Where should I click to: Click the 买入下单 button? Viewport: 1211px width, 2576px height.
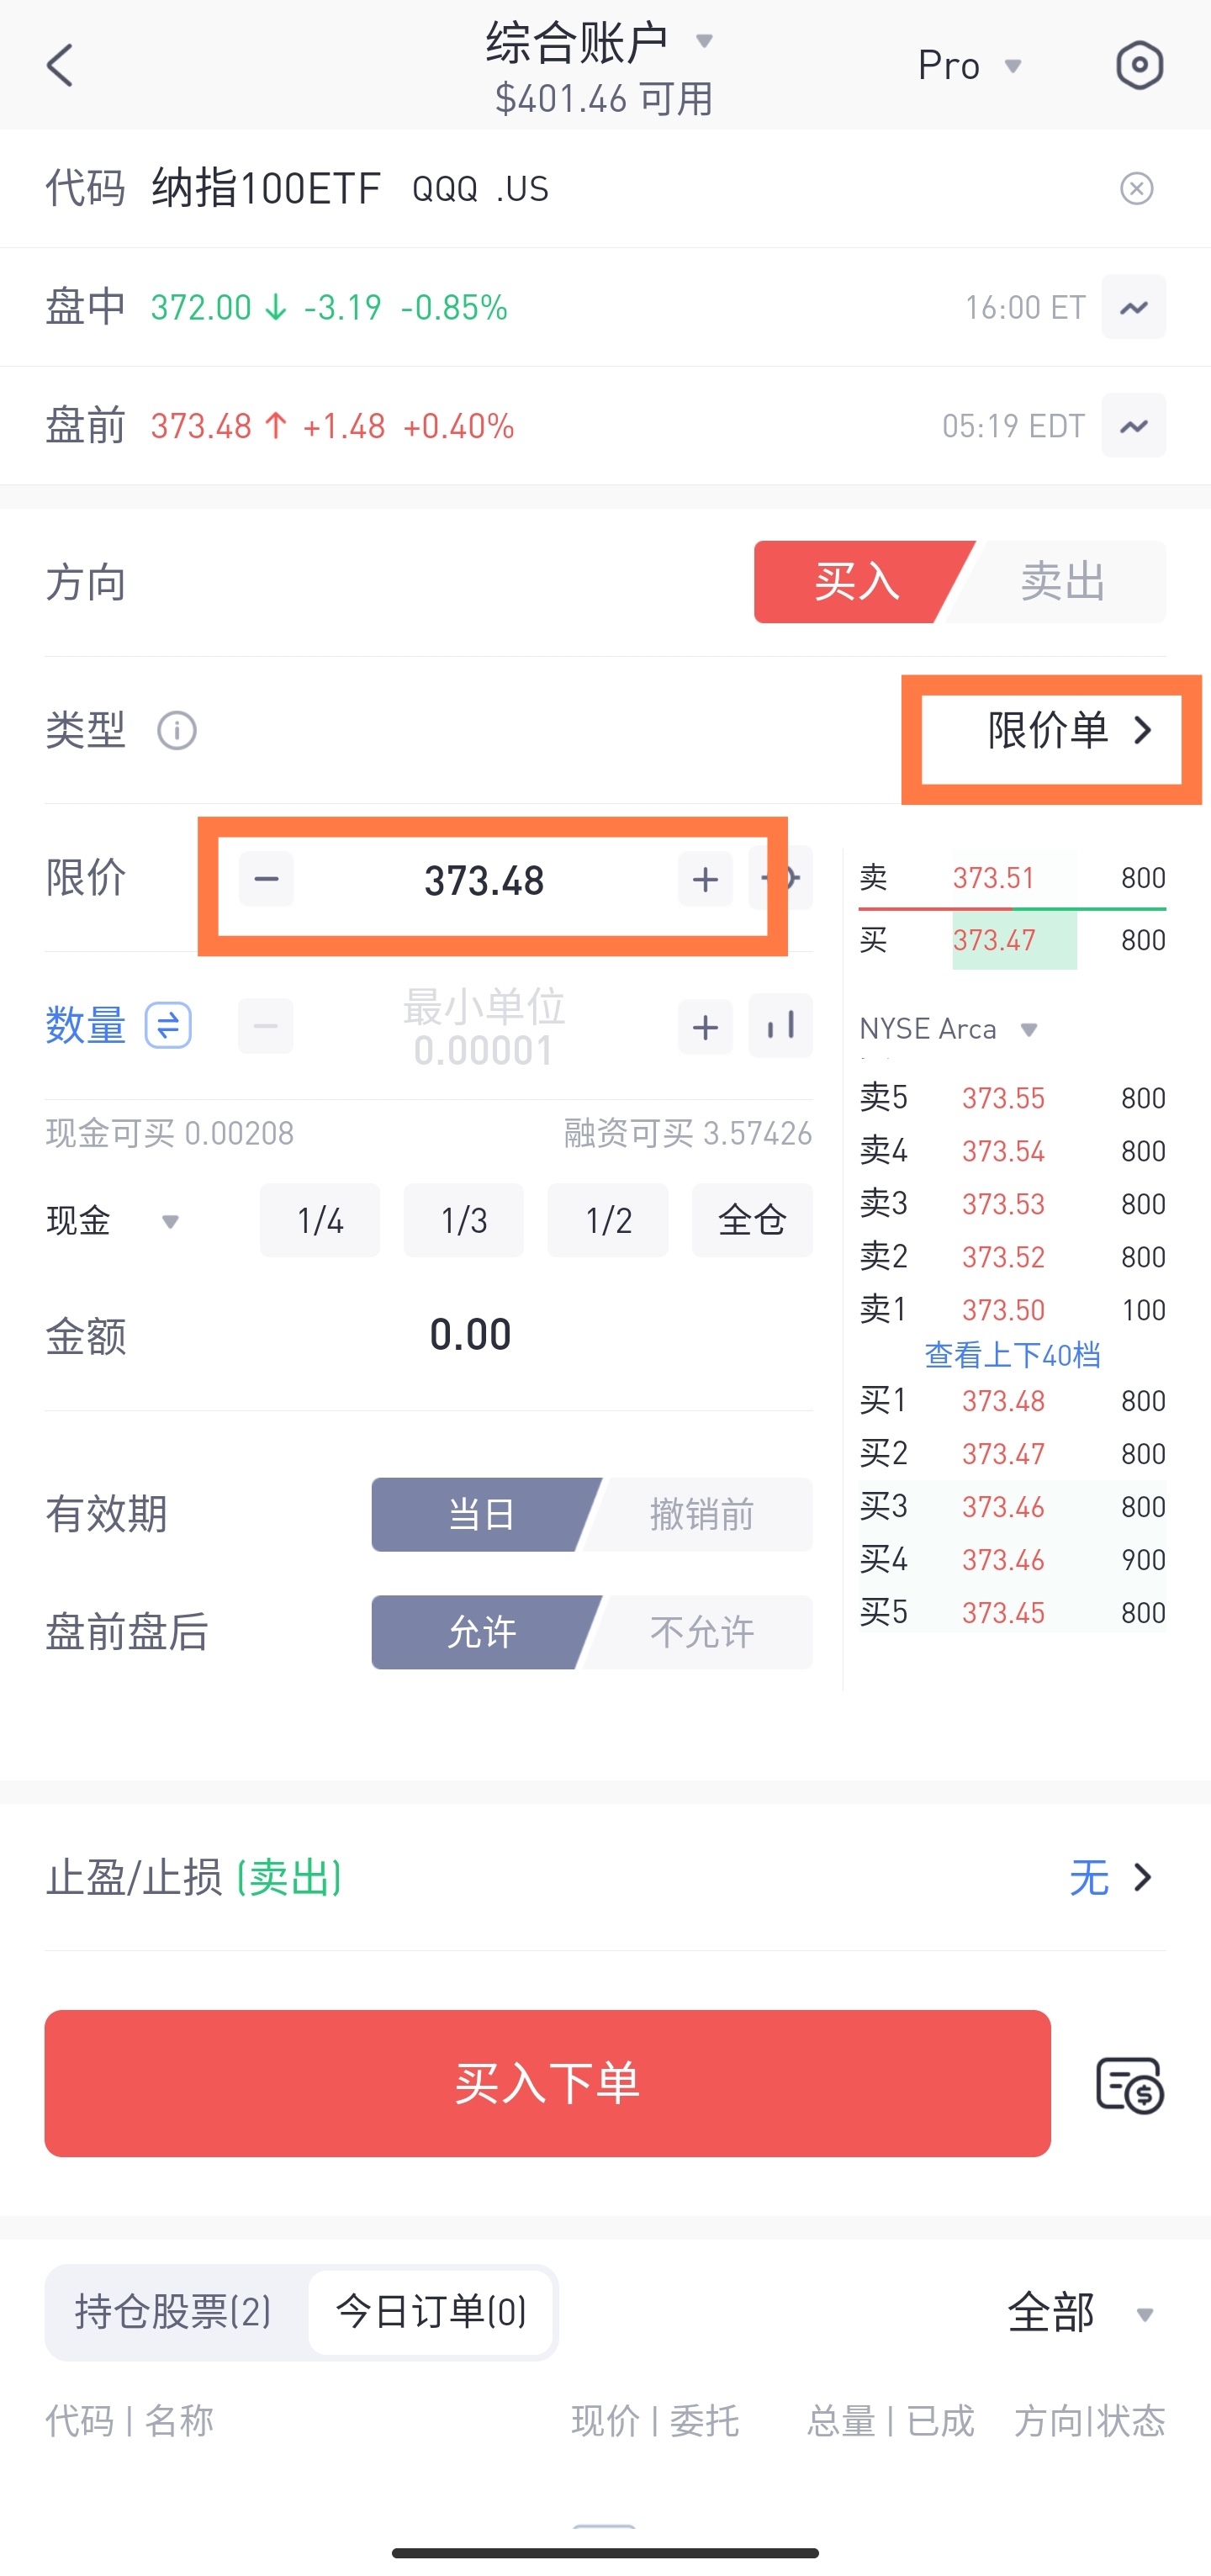(x=547, y=2083)
